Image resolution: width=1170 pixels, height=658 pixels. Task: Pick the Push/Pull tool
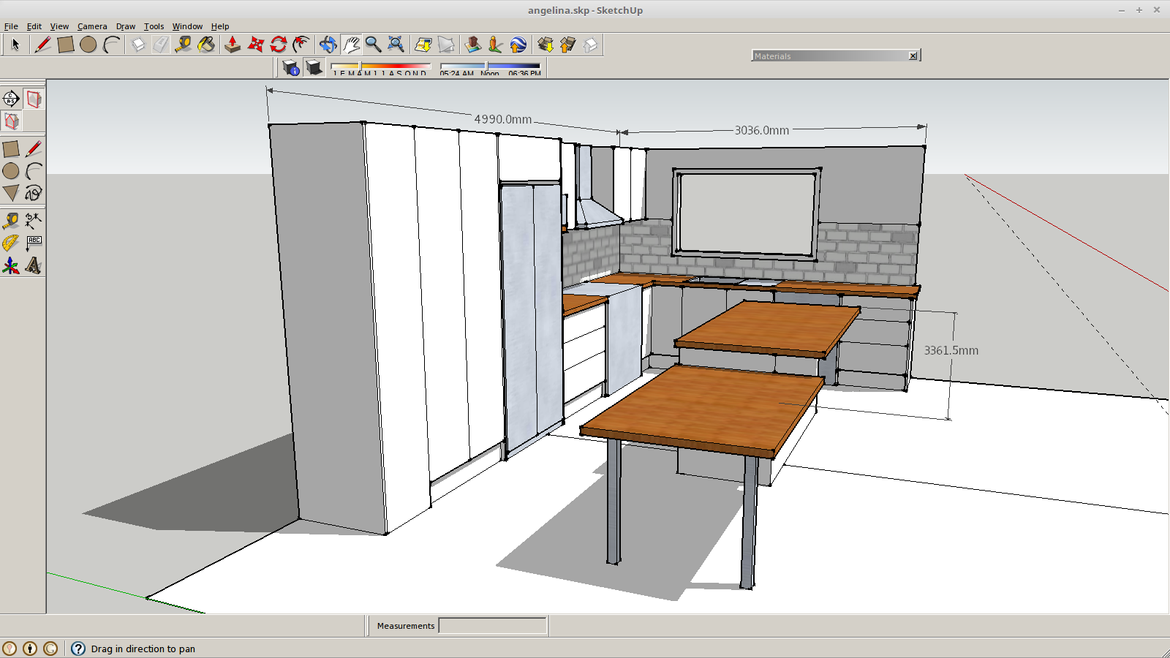232,44
